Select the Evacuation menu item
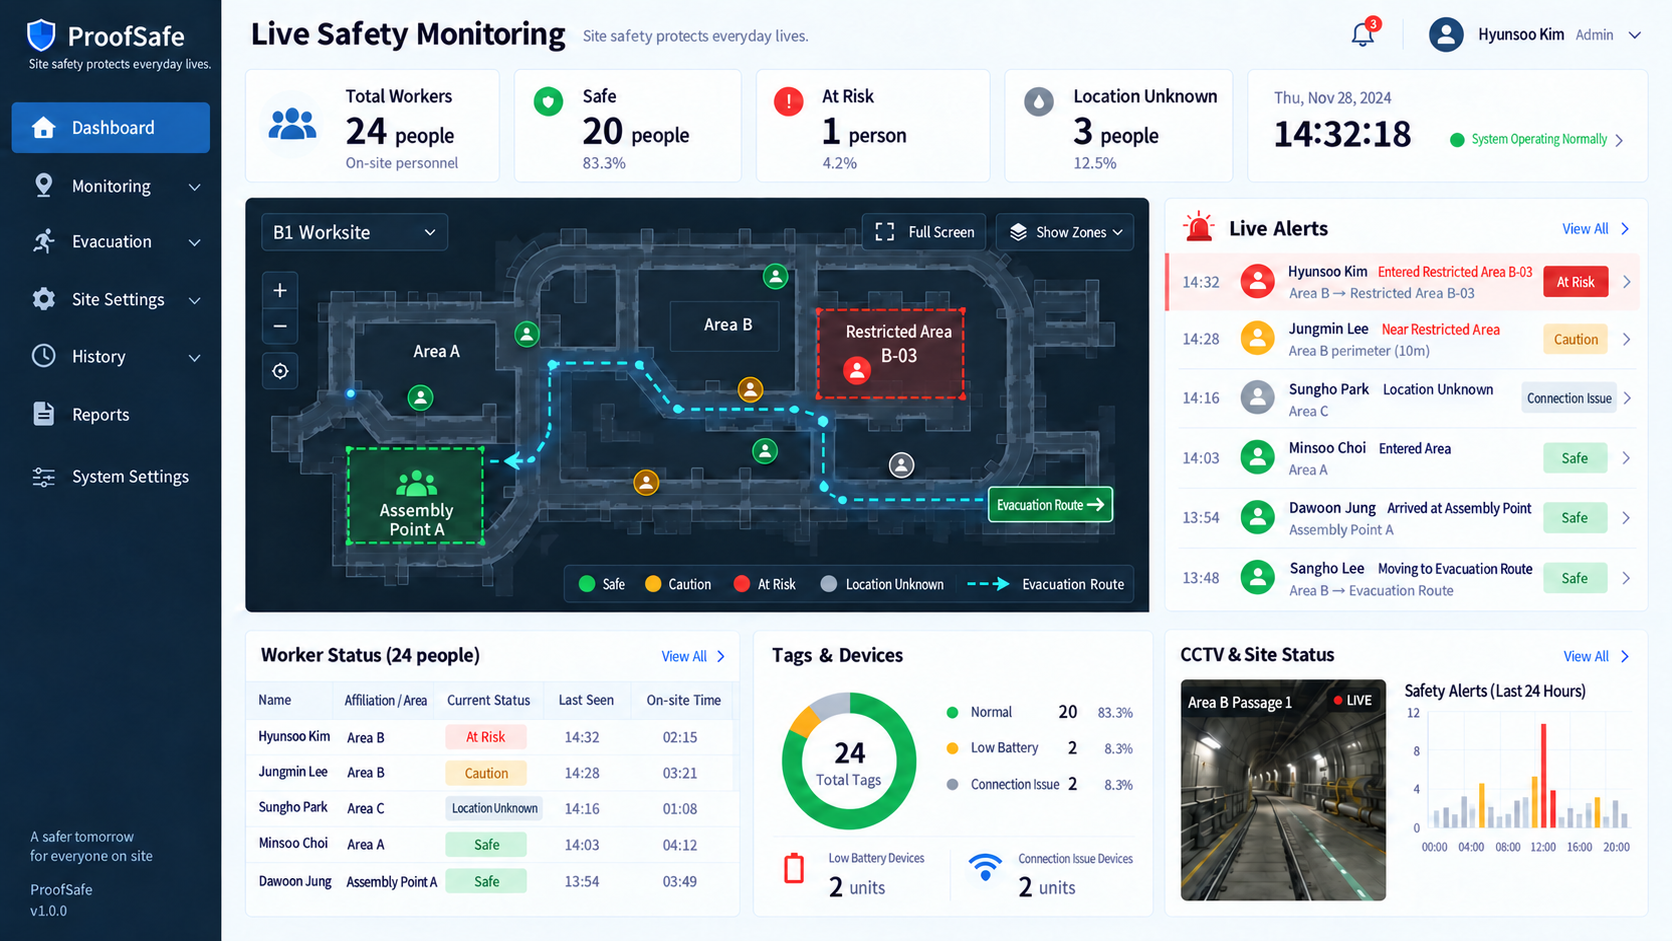 click(x=111, y=241)
